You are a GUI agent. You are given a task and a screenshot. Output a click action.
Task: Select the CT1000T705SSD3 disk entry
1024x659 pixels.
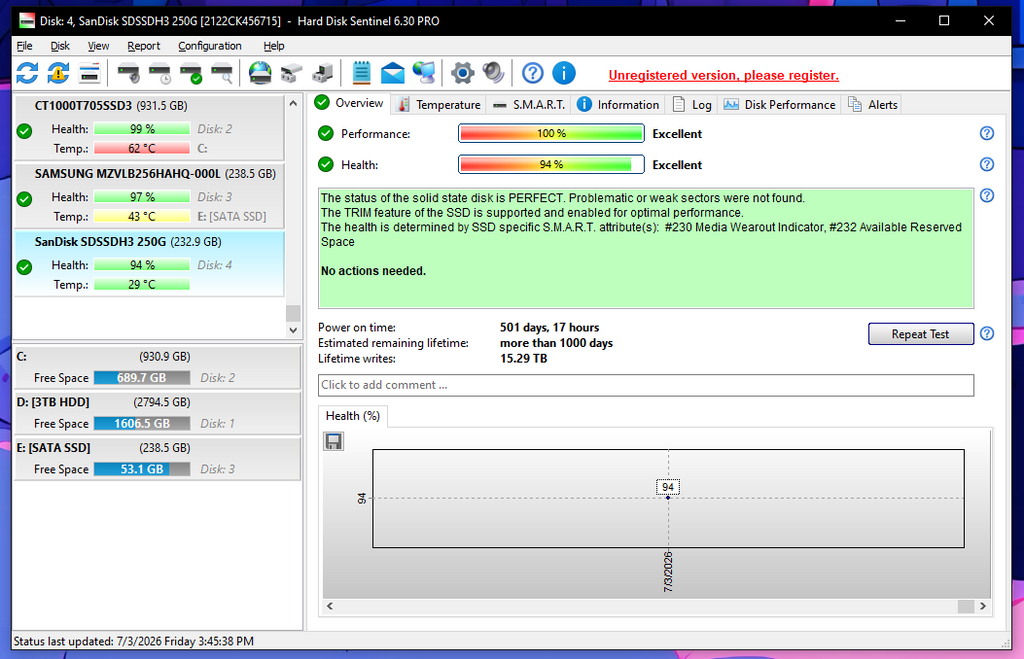pyautogui.click(x=149, y=128)
